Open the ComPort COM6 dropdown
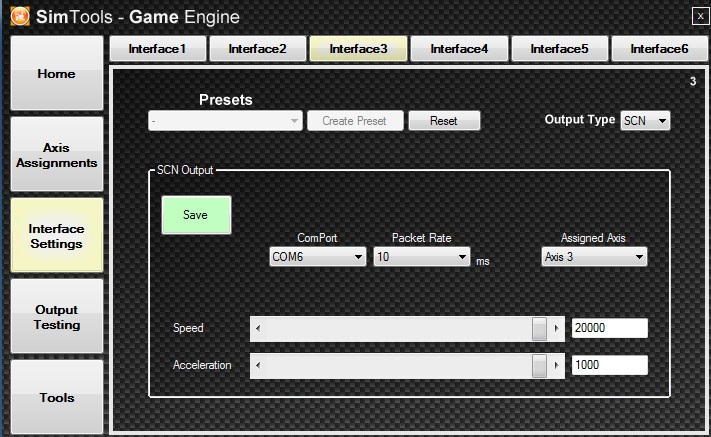 [x=317, y=257]
